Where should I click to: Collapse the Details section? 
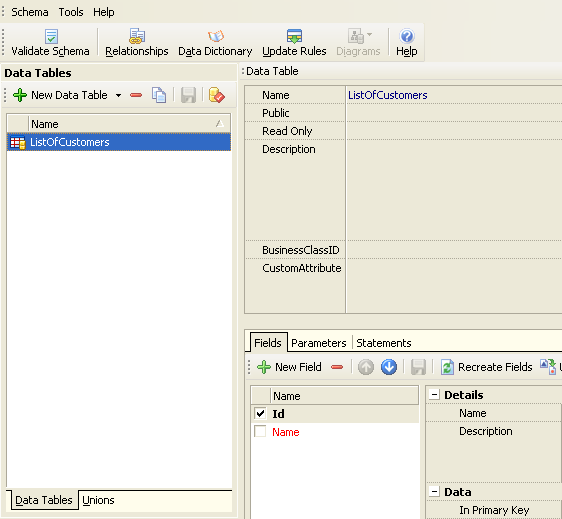point(434,395)
